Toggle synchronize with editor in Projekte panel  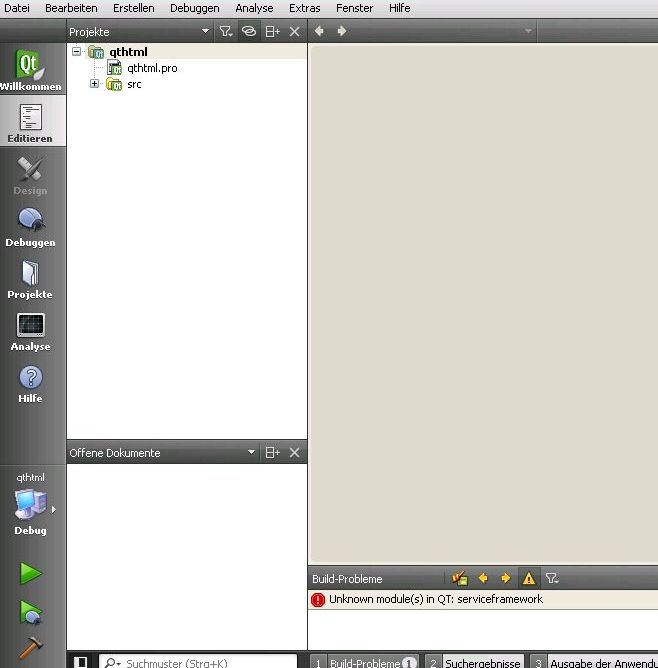(249, 32)
